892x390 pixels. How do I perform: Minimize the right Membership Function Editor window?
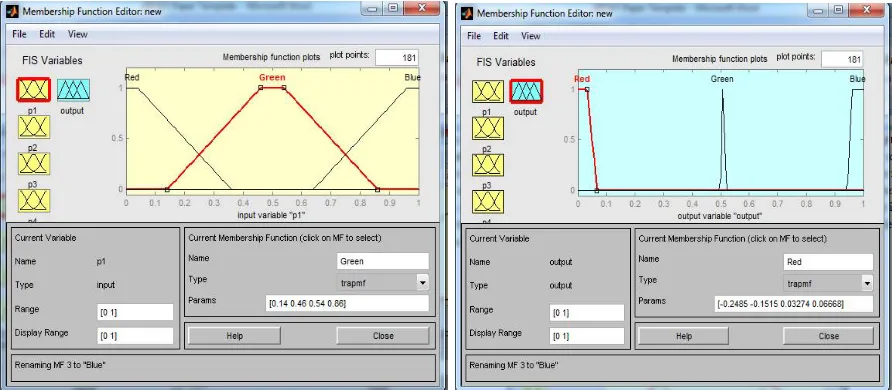(x=818, y=9)
